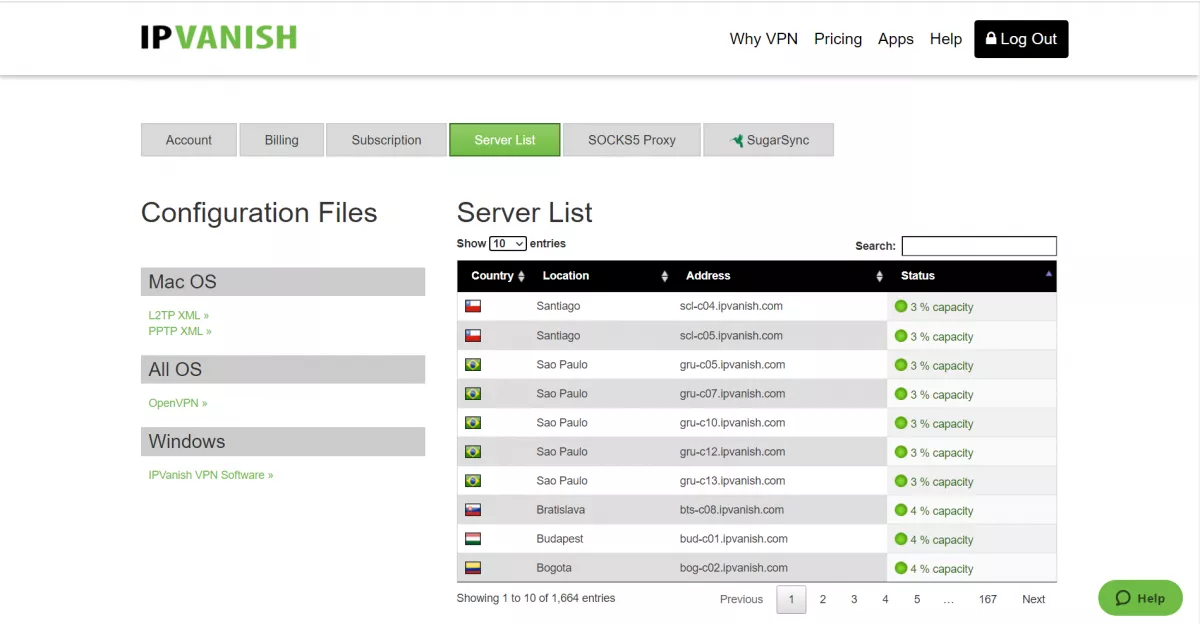
Task: Click the Chile flag for scl-c04 server
Action: 473,306
